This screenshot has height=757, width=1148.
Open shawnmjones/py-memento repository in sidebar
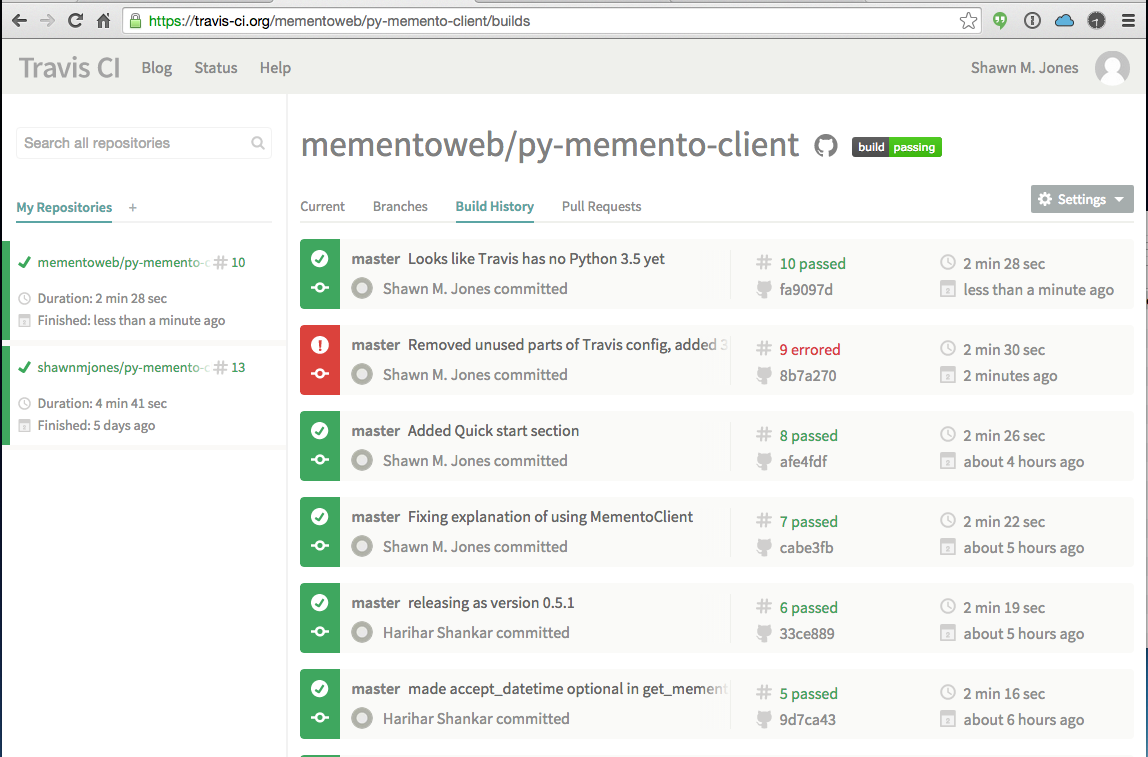click(x=123, y=368)
